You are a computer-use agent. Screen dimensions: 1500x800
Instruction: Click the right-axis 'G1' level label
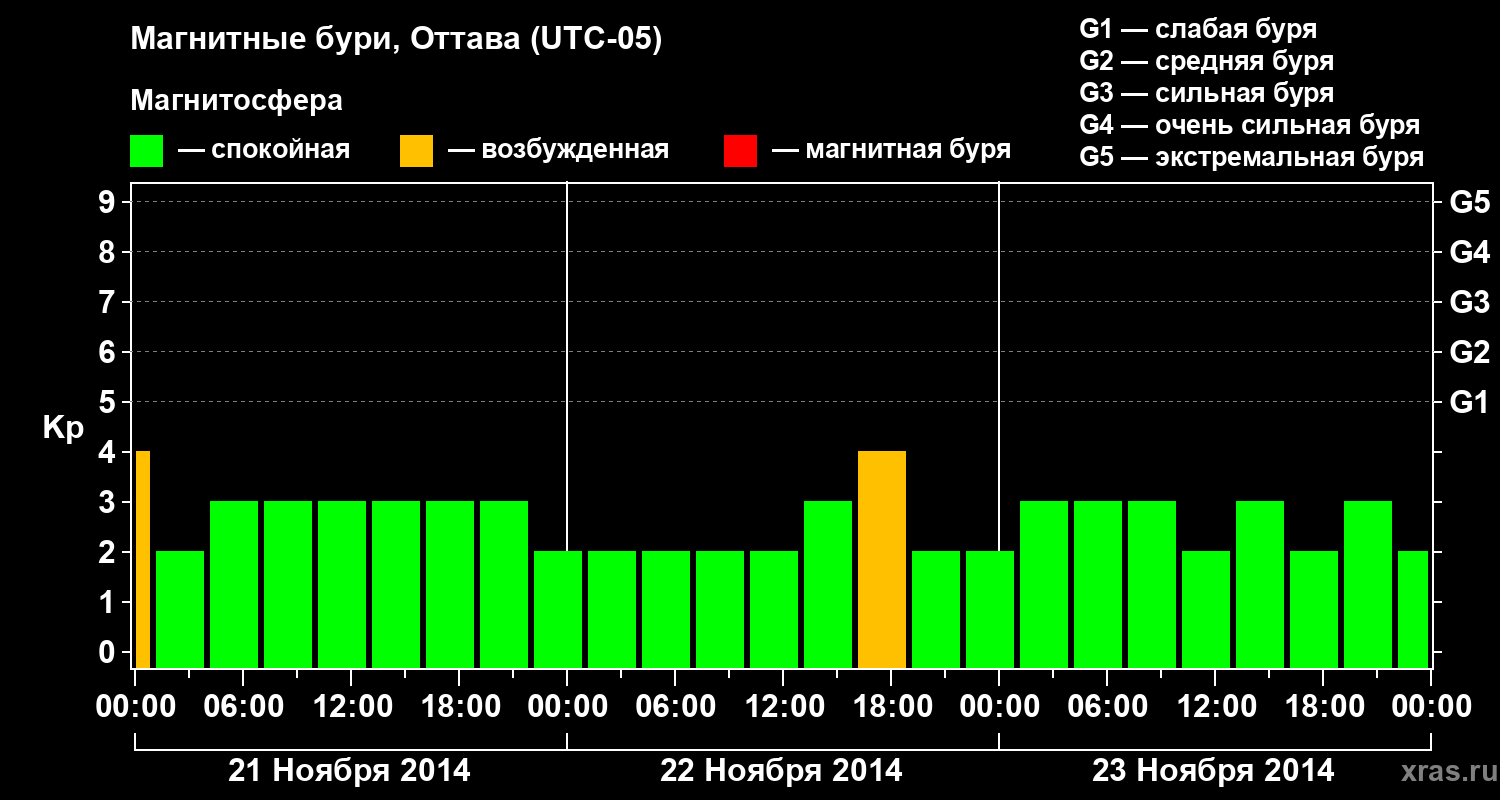pyautogui.click(x=1469, y=403)
